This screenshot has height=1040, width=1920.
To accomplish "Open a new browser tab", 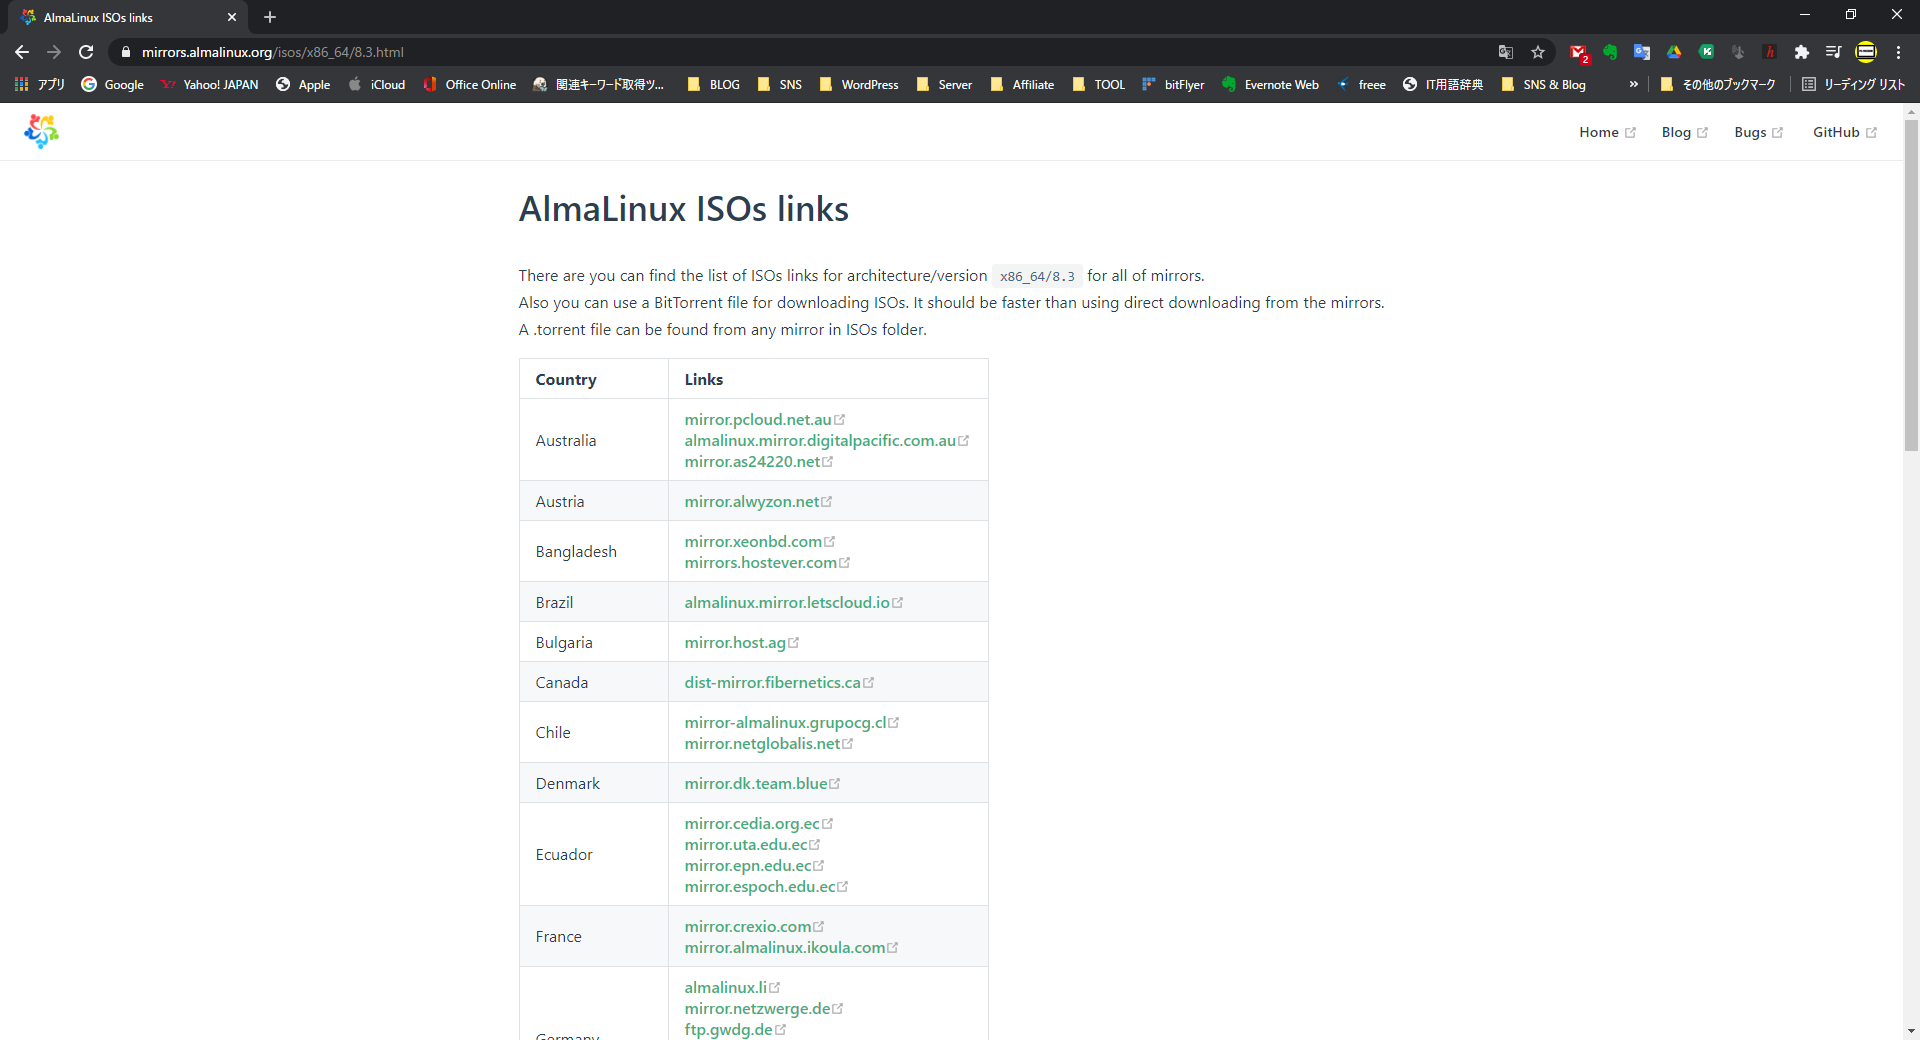I will point(270,17).
